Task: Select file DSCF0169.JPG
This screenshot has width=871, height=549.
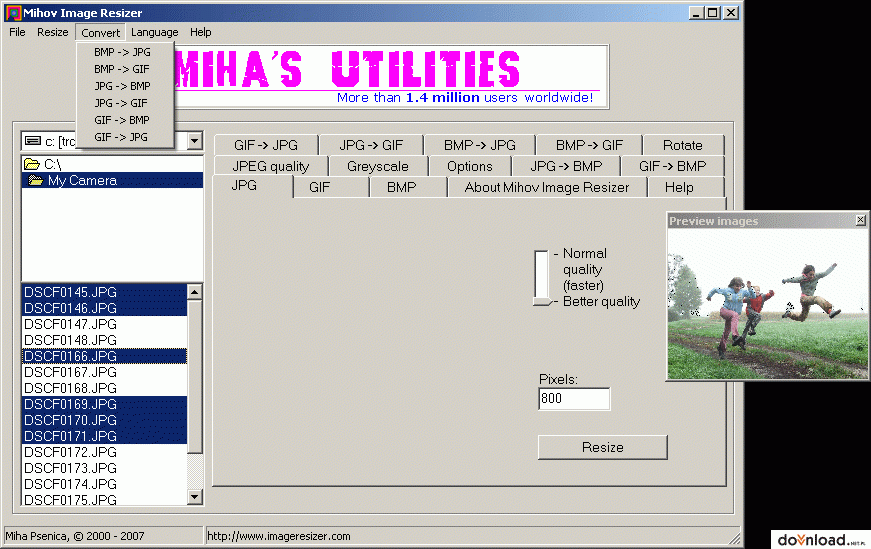Action: pyautogui.click(x=104, y=404)
